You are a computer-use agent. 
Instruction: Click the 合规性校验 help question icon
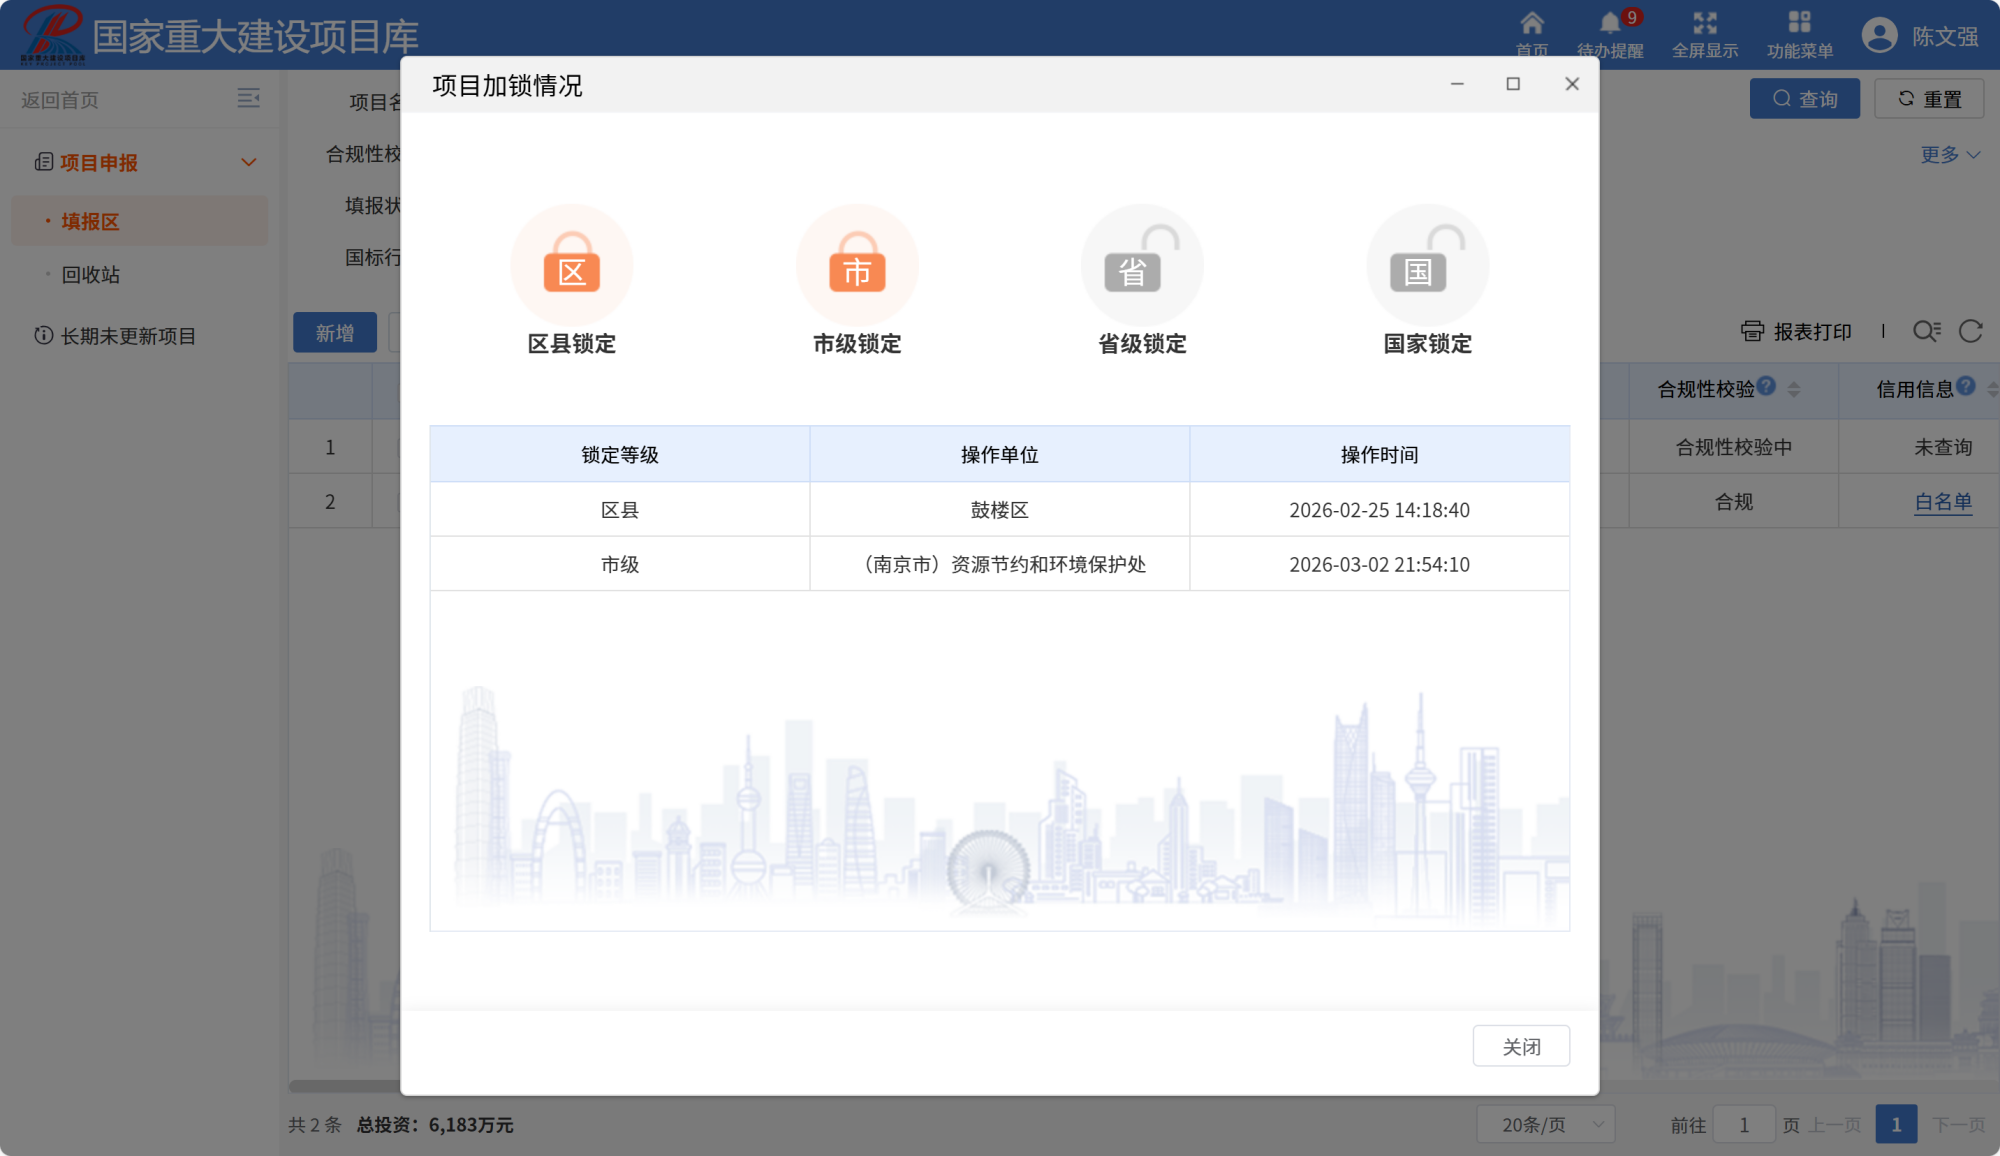tap(1766, 386)
